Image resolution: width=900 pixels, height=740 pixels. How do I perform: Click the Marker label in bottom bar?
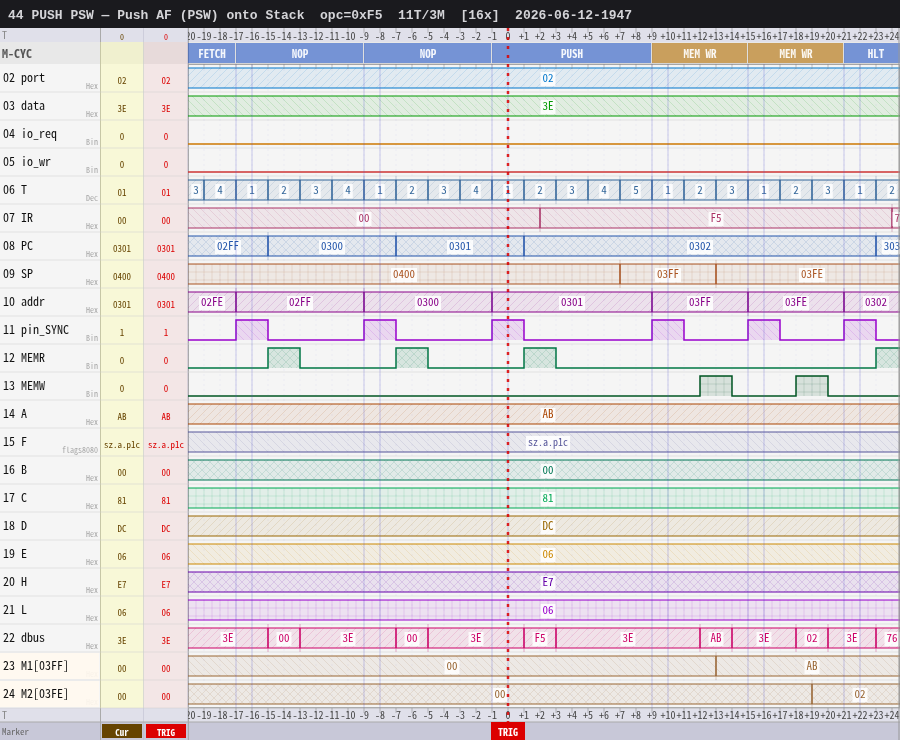click(x=15, y=732)
